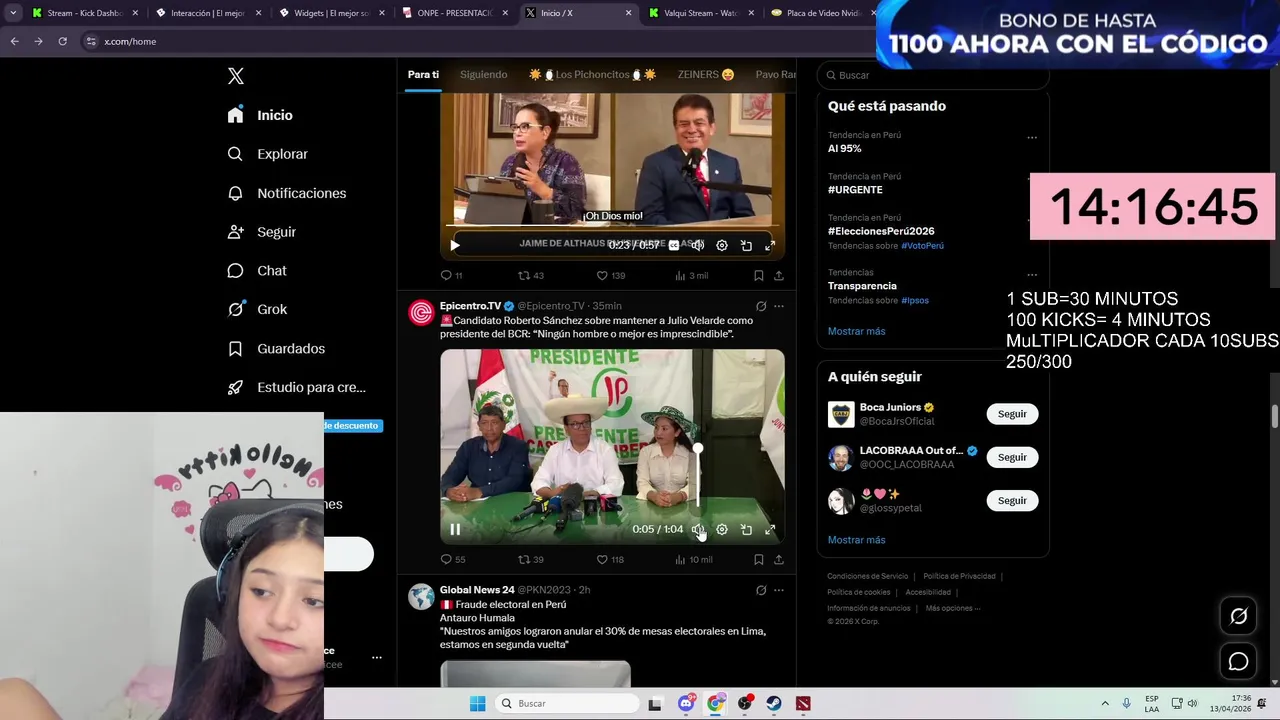
Task: Repost the post with 43 reposts
Action: point(531,275)
